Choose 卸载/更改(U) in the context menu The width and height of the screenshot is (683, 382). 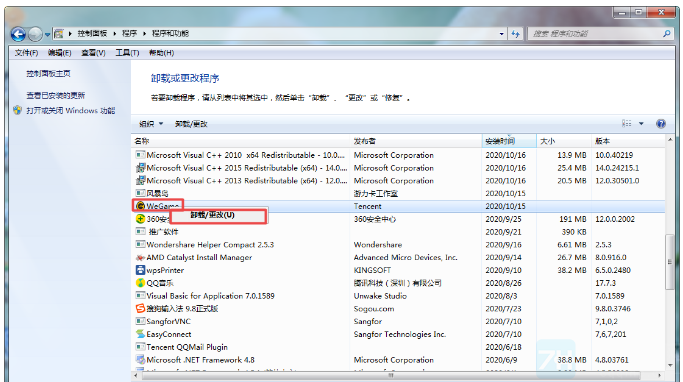pos(219,215)
